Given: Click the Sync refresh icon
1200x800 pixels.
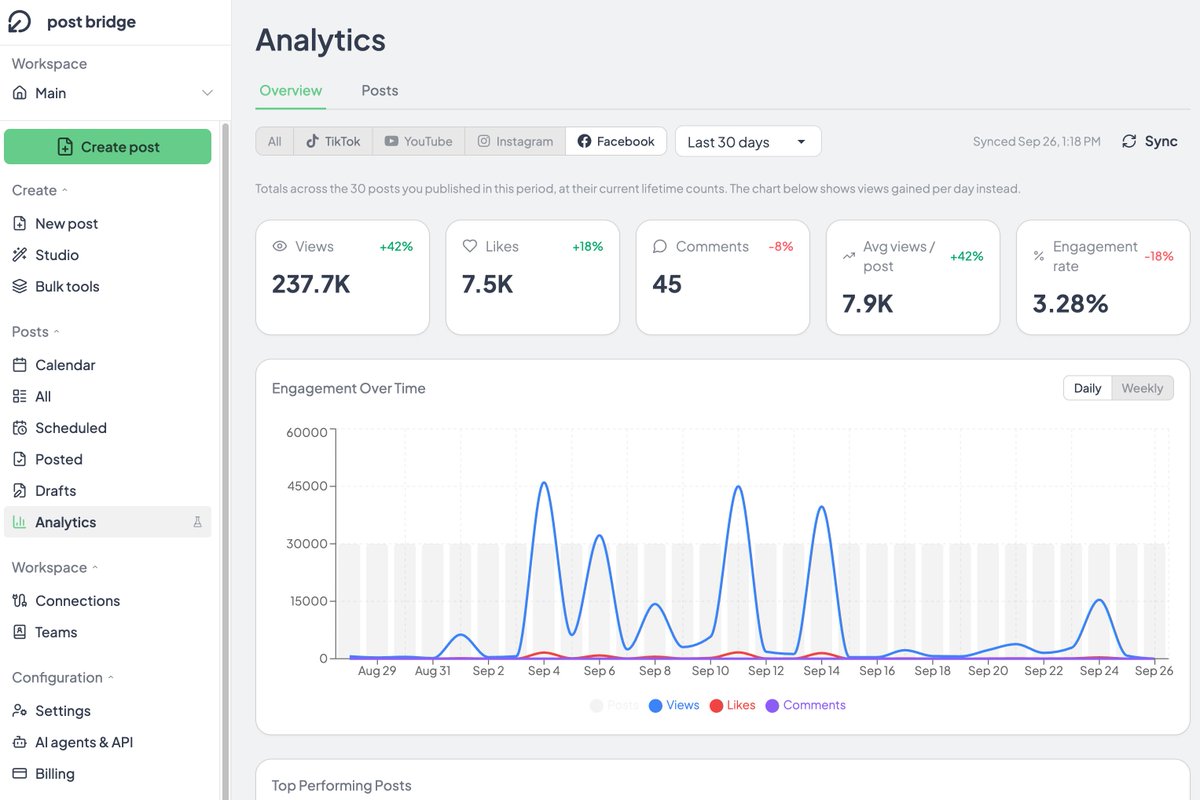Looking at the screenshot, I should pyautogui.click(x=1129, y=141).
